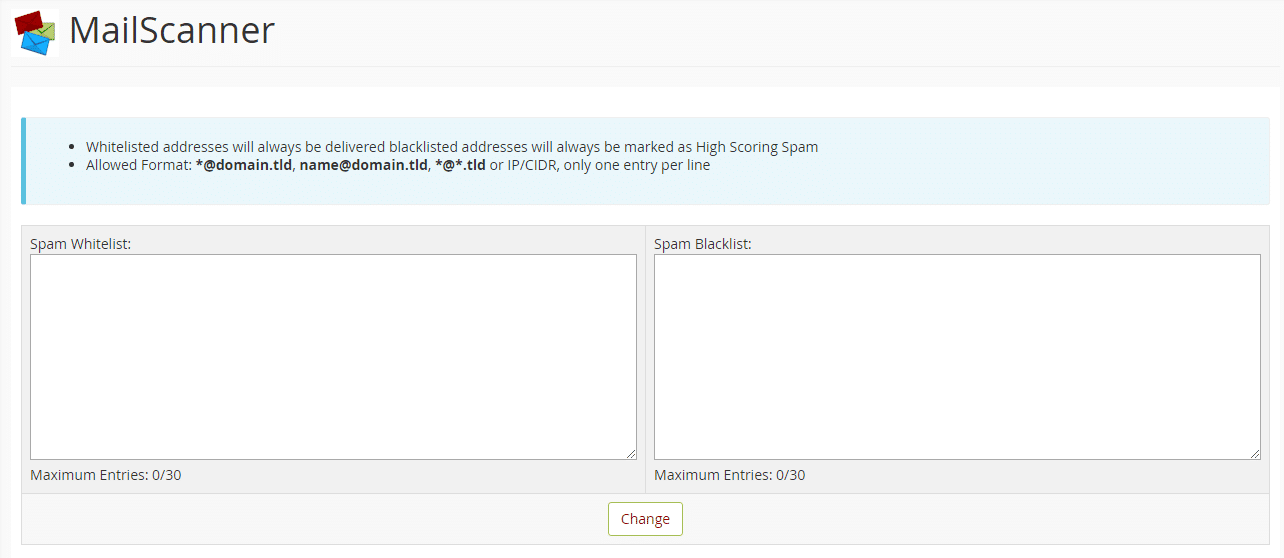Screen dimensions: 1284x558
Task: Click the bold *@domain.tld format example
Action: click(243, 165)
